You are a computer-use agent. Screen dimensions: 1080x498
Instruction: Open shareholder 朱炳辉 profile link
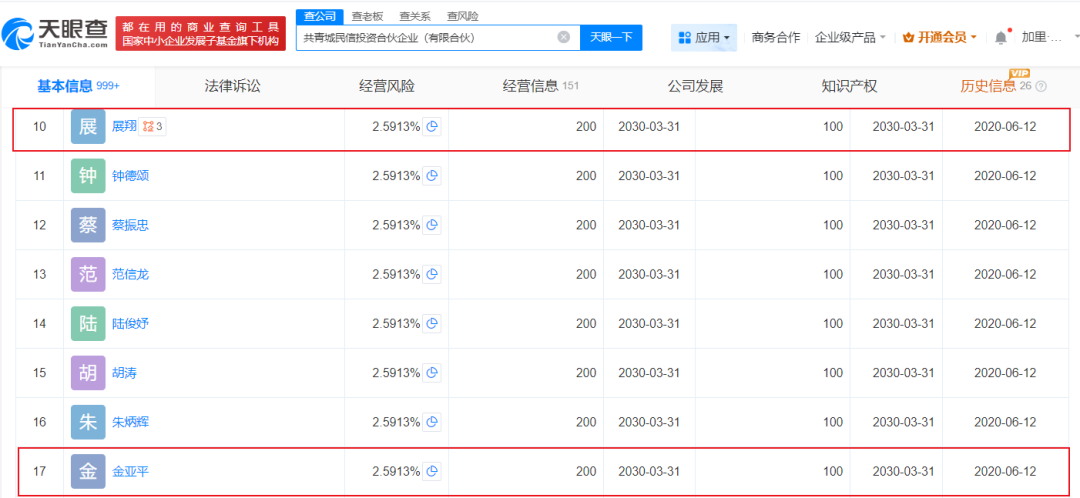(130, 422)
